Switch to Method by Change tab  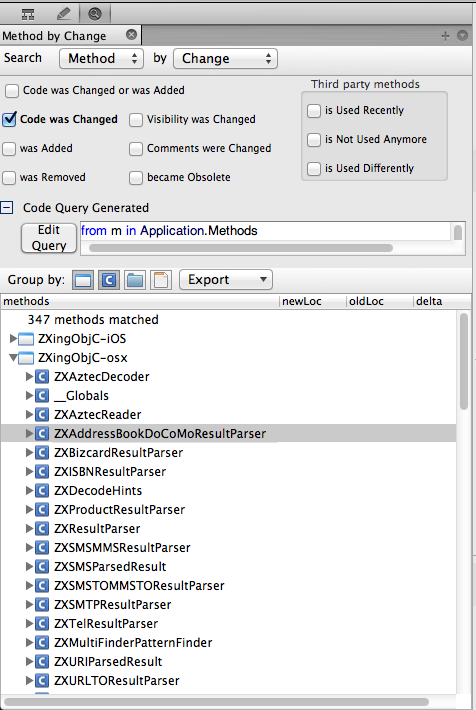pos(54,36)
